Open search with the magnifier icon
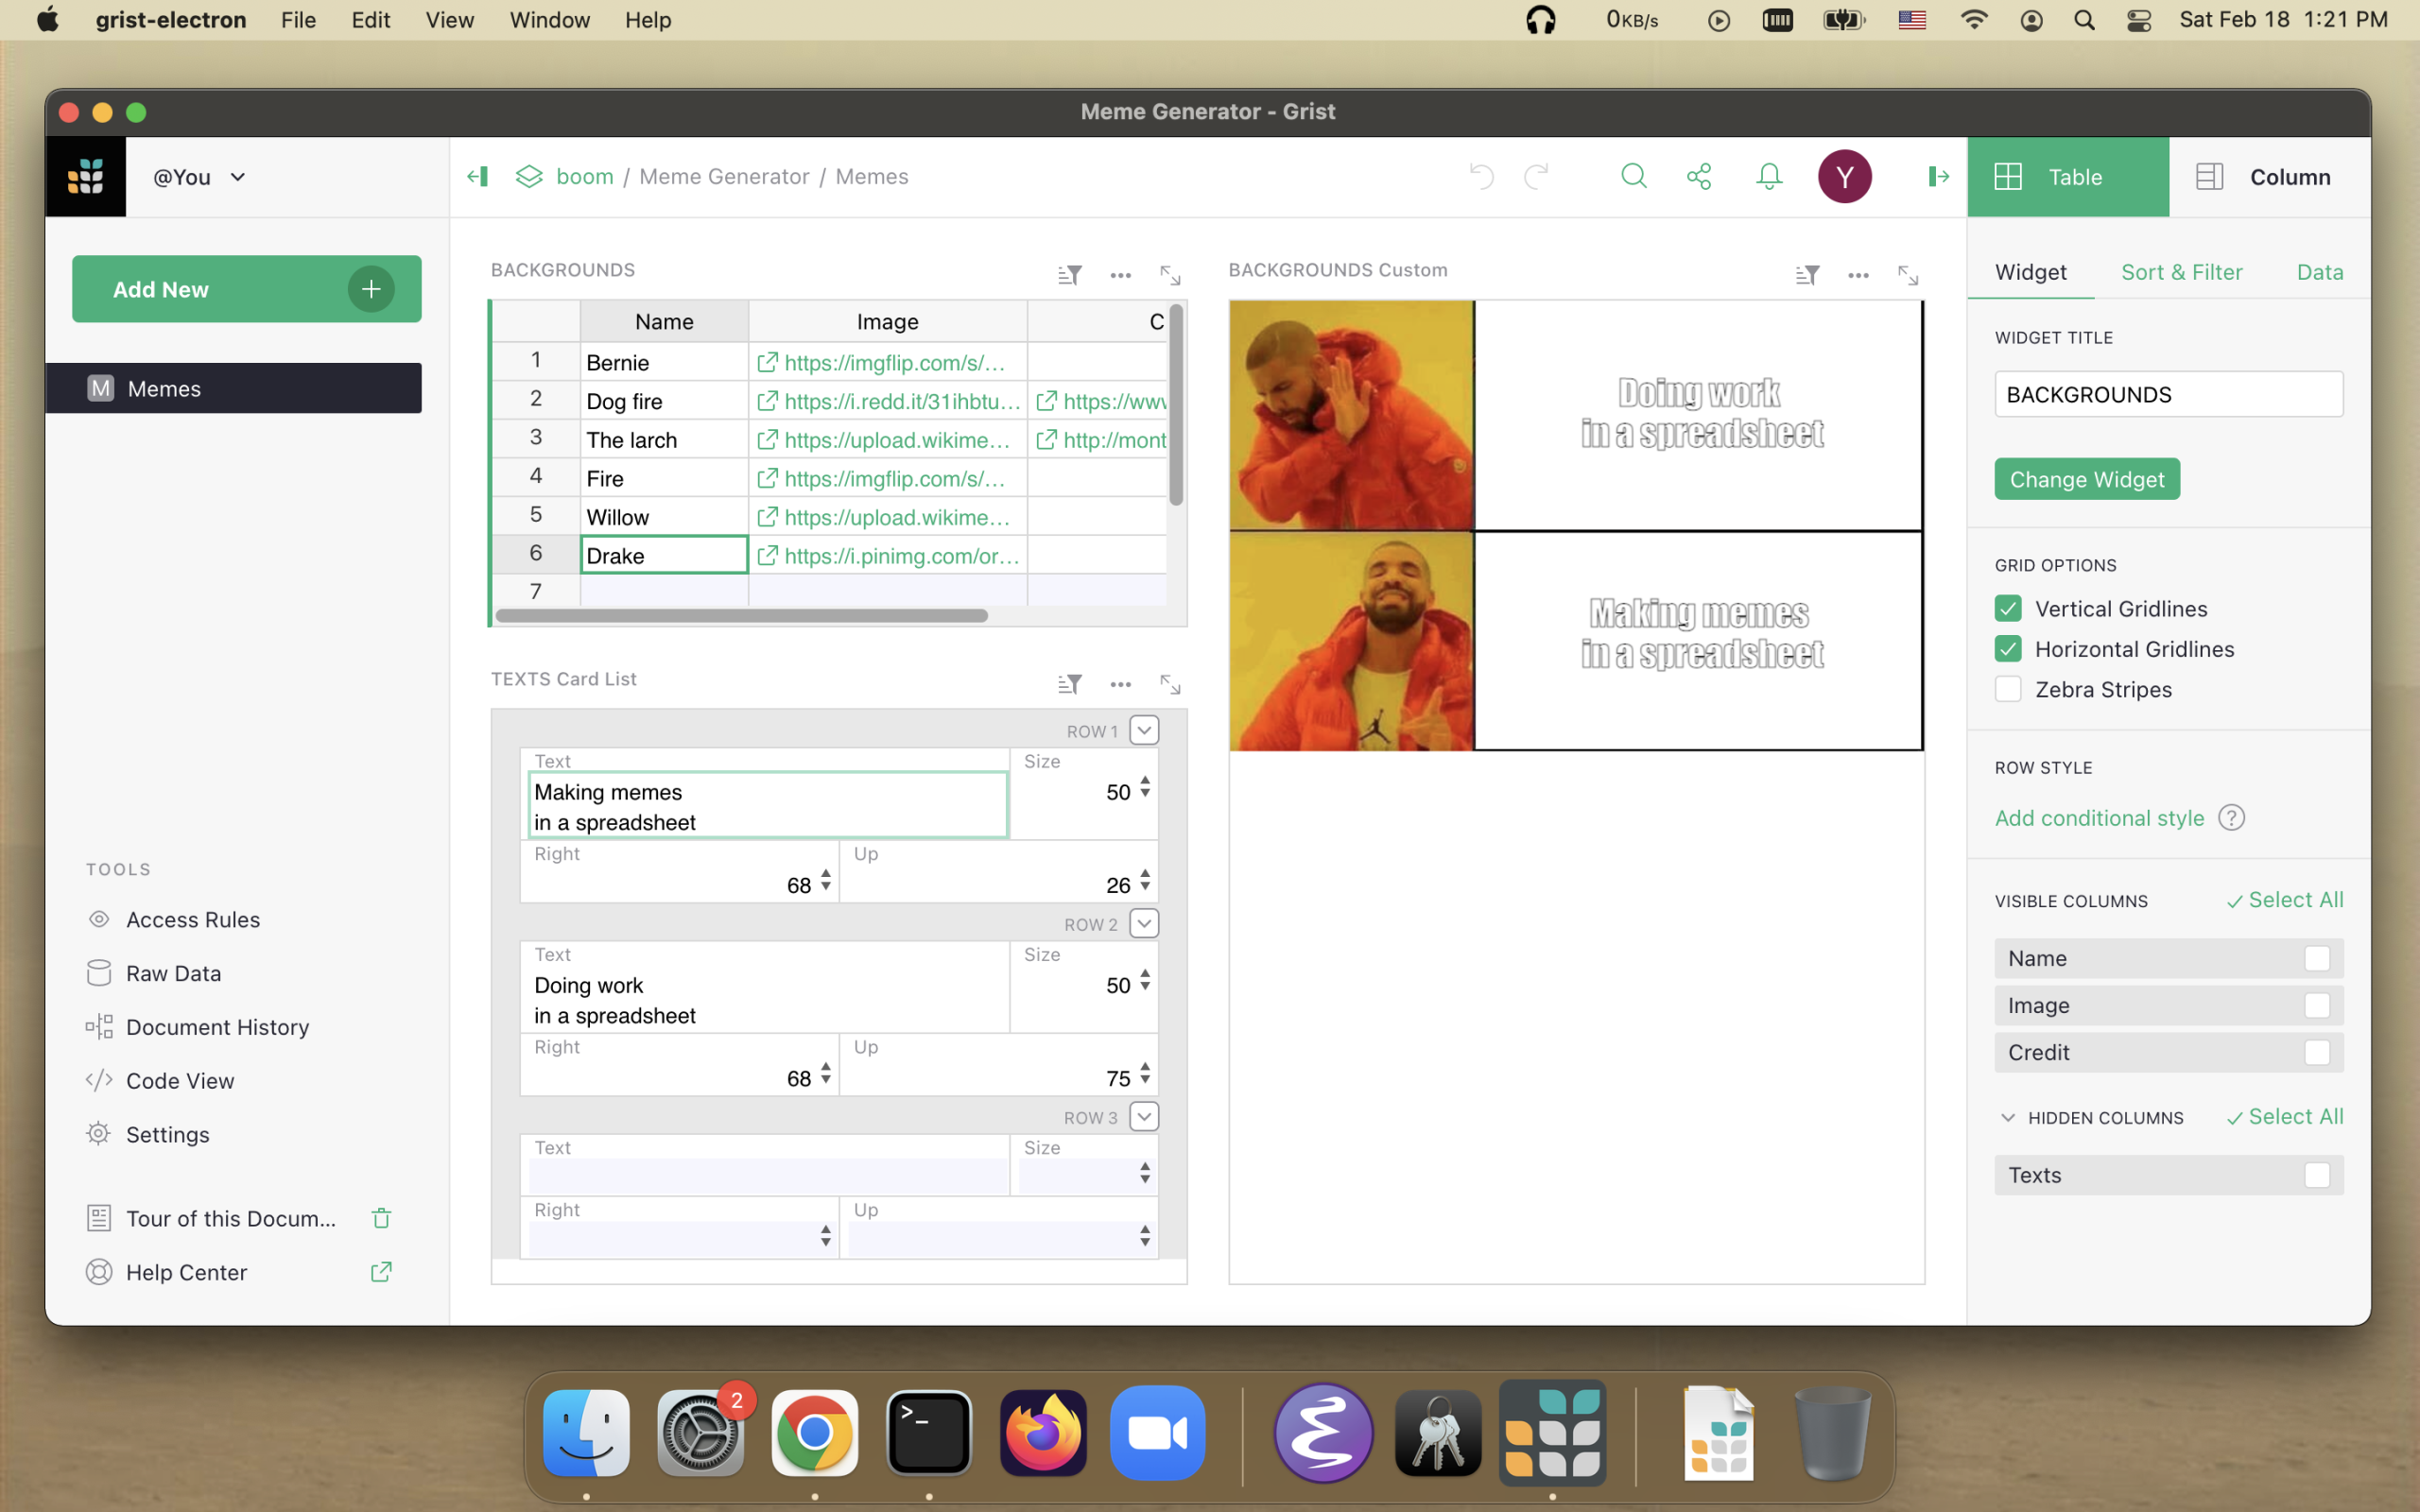2420x1512 pixels. coord(1634,177)
